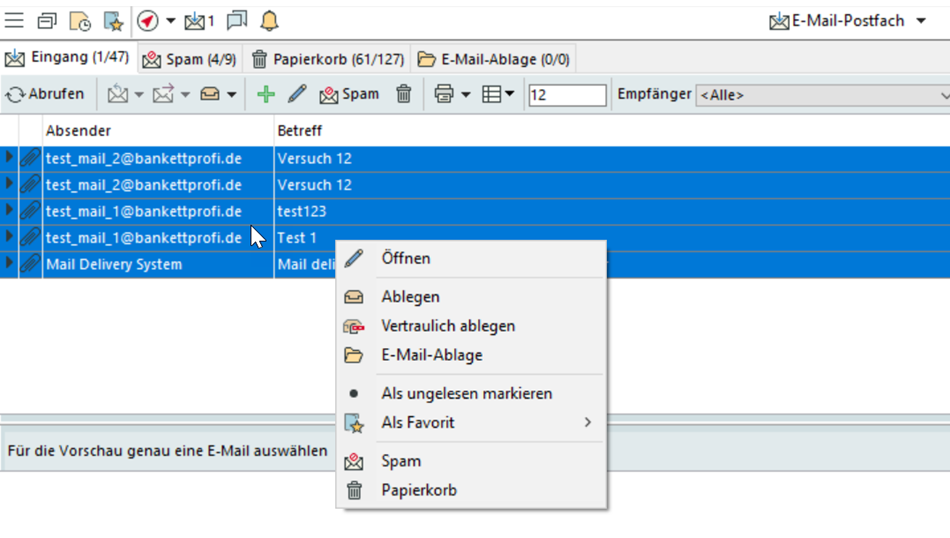Expand the first Versuch 12 email row
The image size is (950, 538).
coord(9,158)
